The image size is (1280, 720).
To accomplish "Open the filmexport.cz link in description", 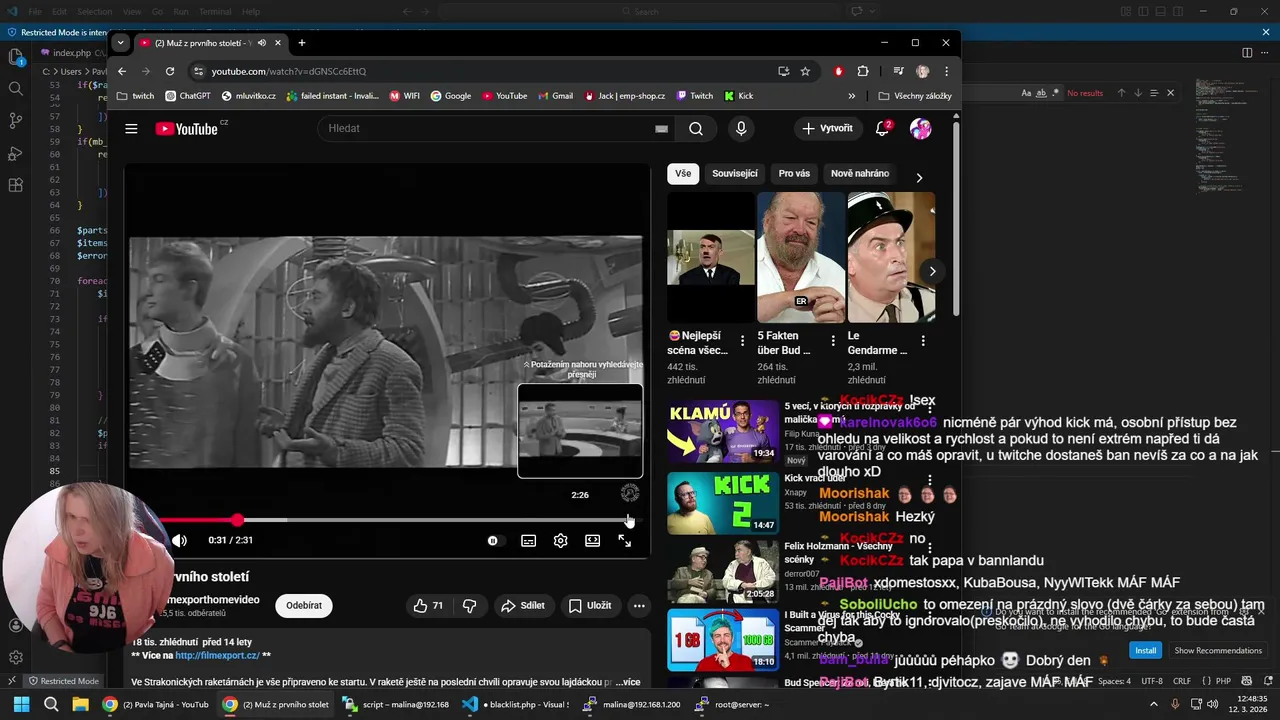I will pos(217,656).
